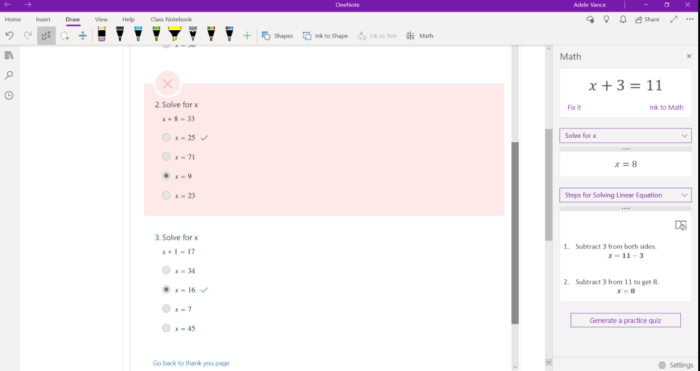Click Generate a practice quiz button
700x371 pixels.
tap(625, 320)
